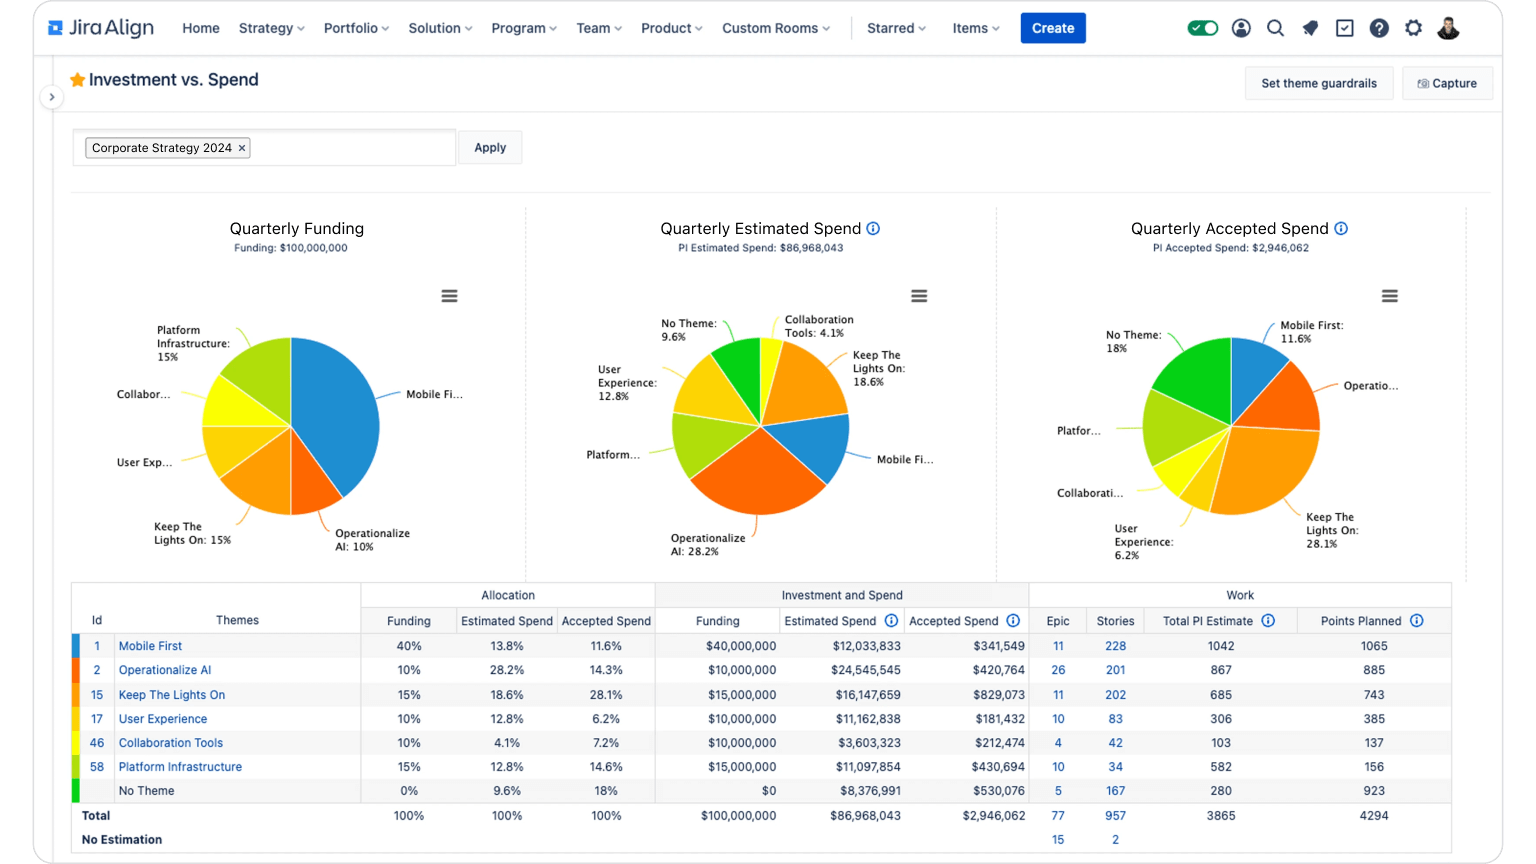Open Quarterly Funding chart hamburger menu

(x=450, y=296)
